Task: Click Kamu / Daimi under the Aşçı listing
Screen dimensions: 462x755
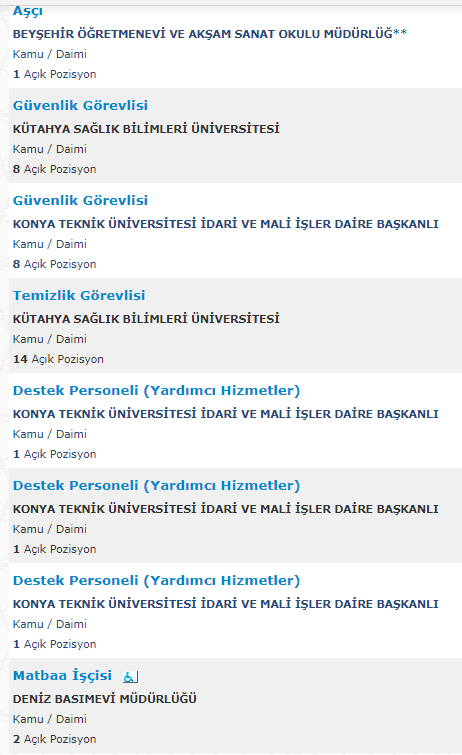Action: [50, 54]
